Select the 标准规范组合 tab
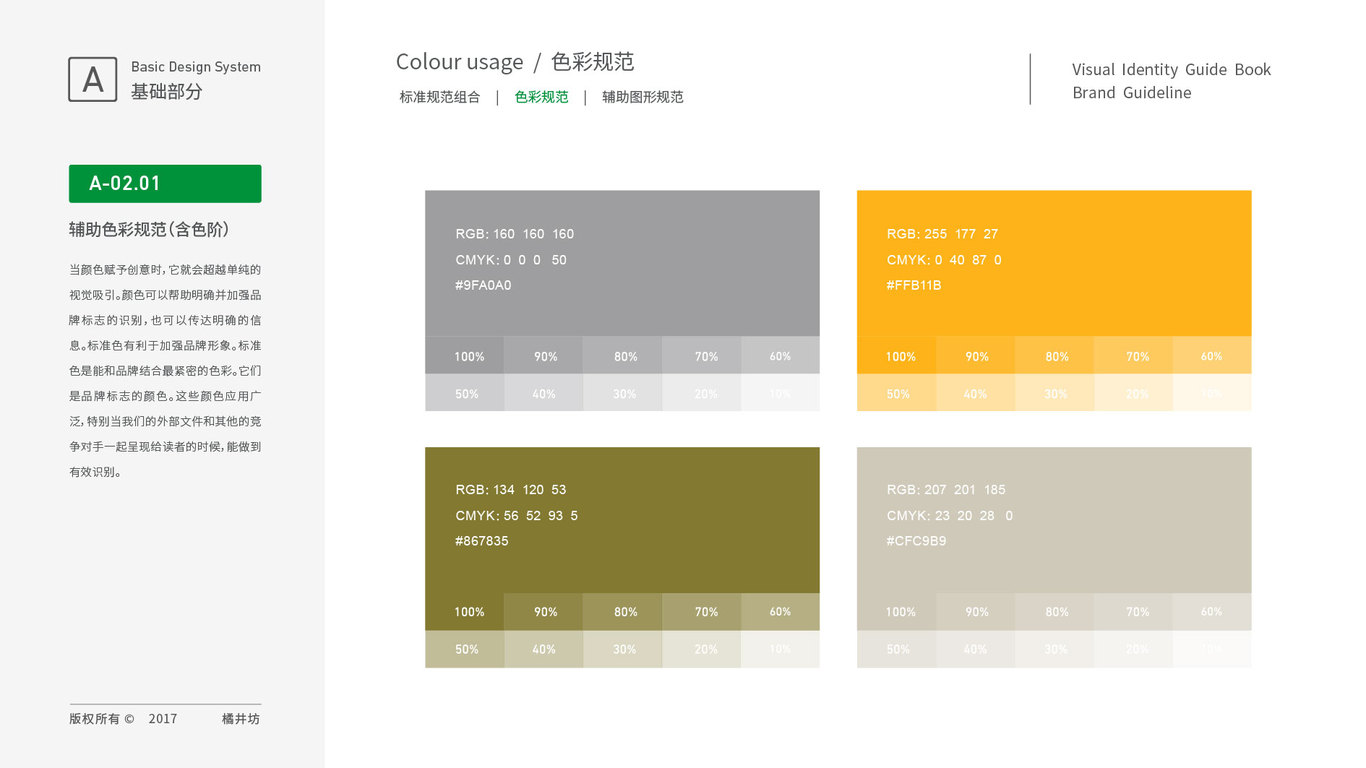 coord(440,97)
